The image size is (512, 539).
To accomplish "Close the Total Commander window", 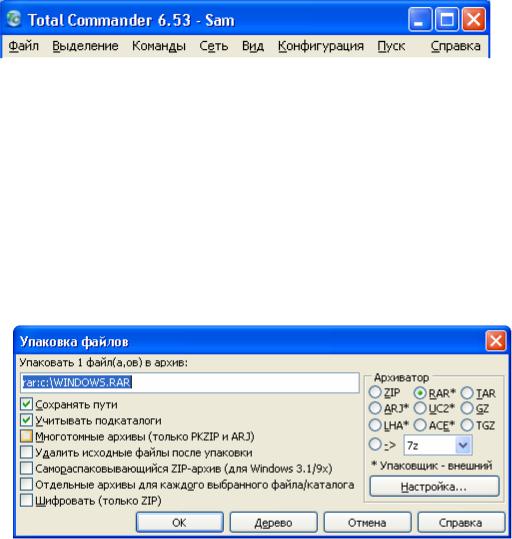I will pyautogui.click(x=474, y=19).
